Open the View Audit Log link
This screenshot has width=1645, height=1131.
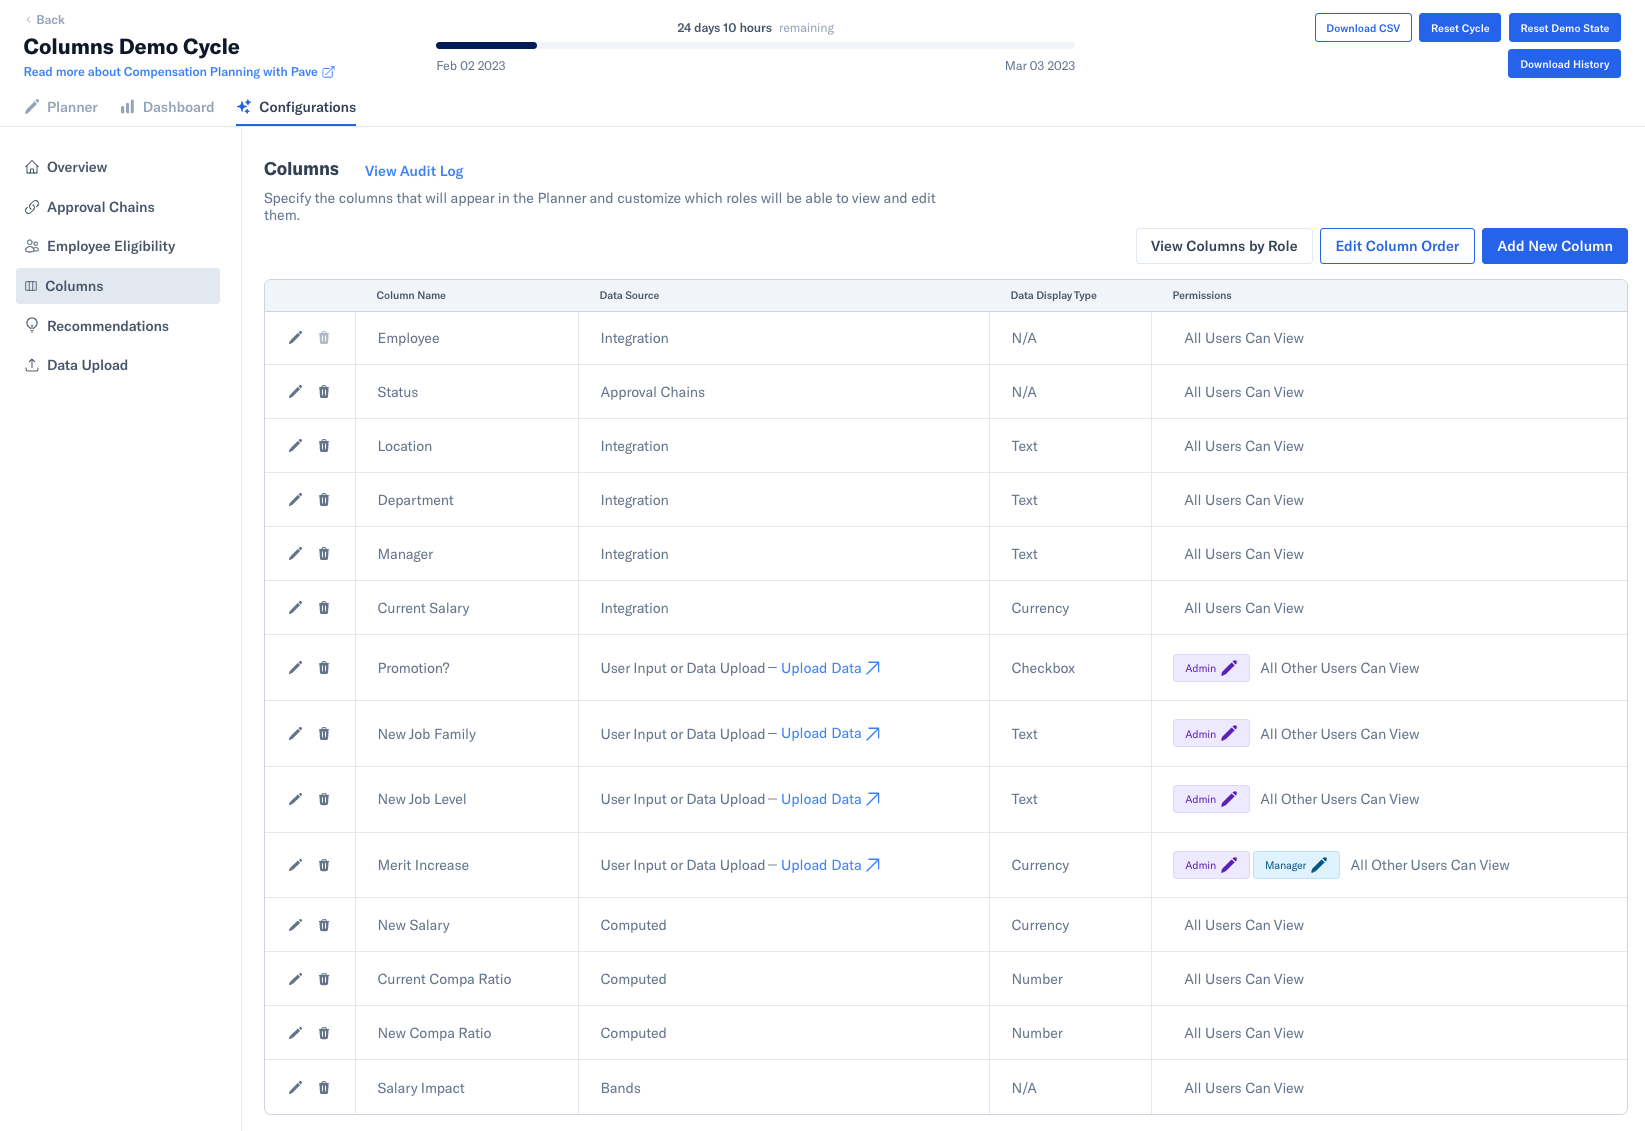click(x=413, y=171)
